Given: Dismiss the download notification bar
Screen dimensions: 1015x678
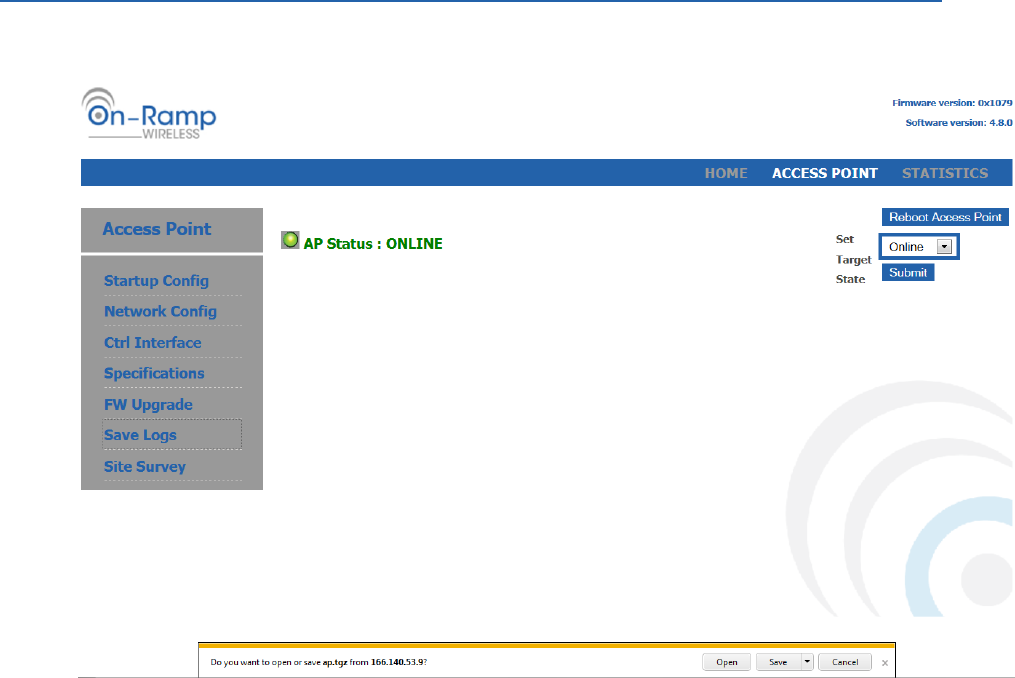Looking at the screenshot, I should coord(884,662).
